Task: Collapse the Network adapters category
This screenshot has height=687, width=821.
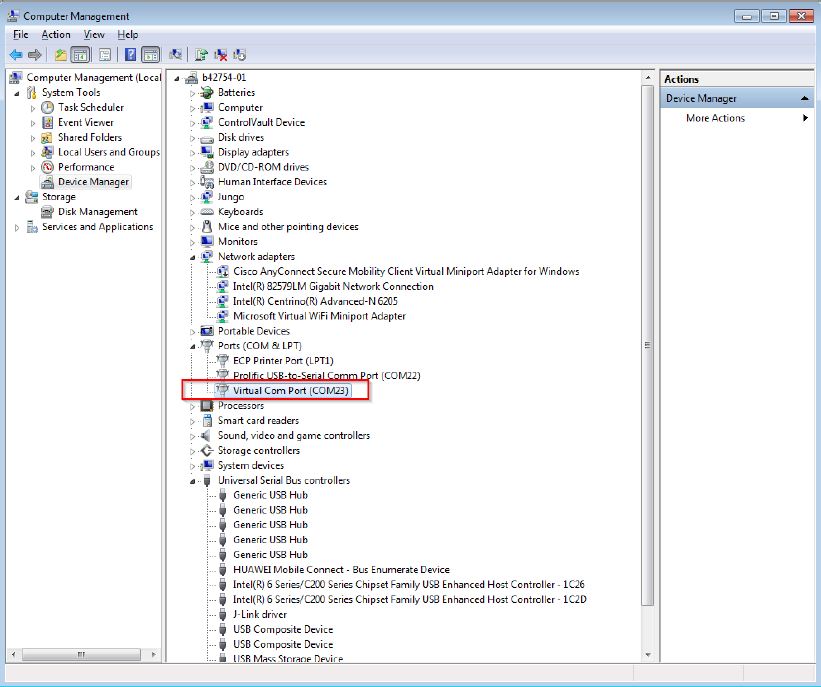Action: point(193,257)
